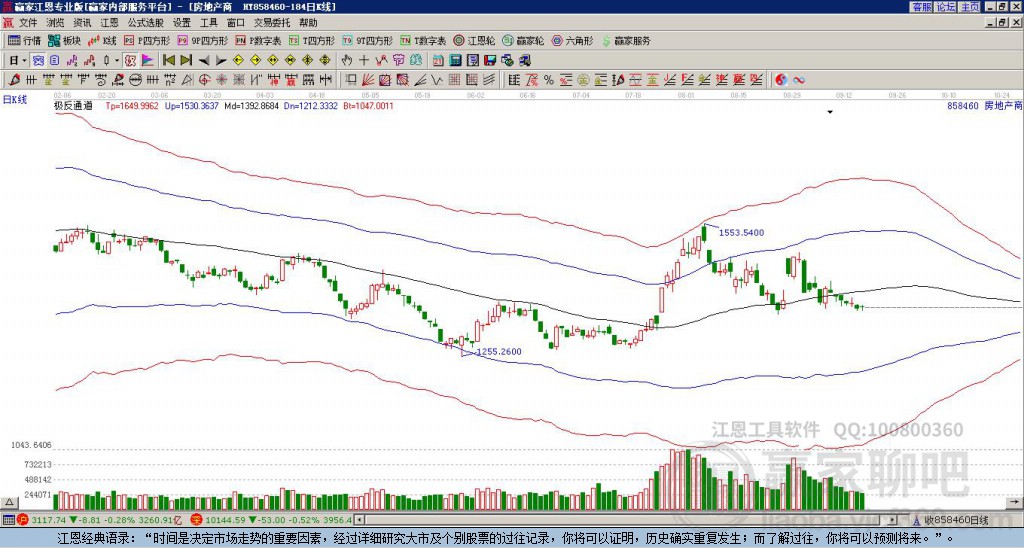This screenshot has height=548, width=1024.
Task: Click the 主页 link in title bar
Action: [x=970, y=7]
